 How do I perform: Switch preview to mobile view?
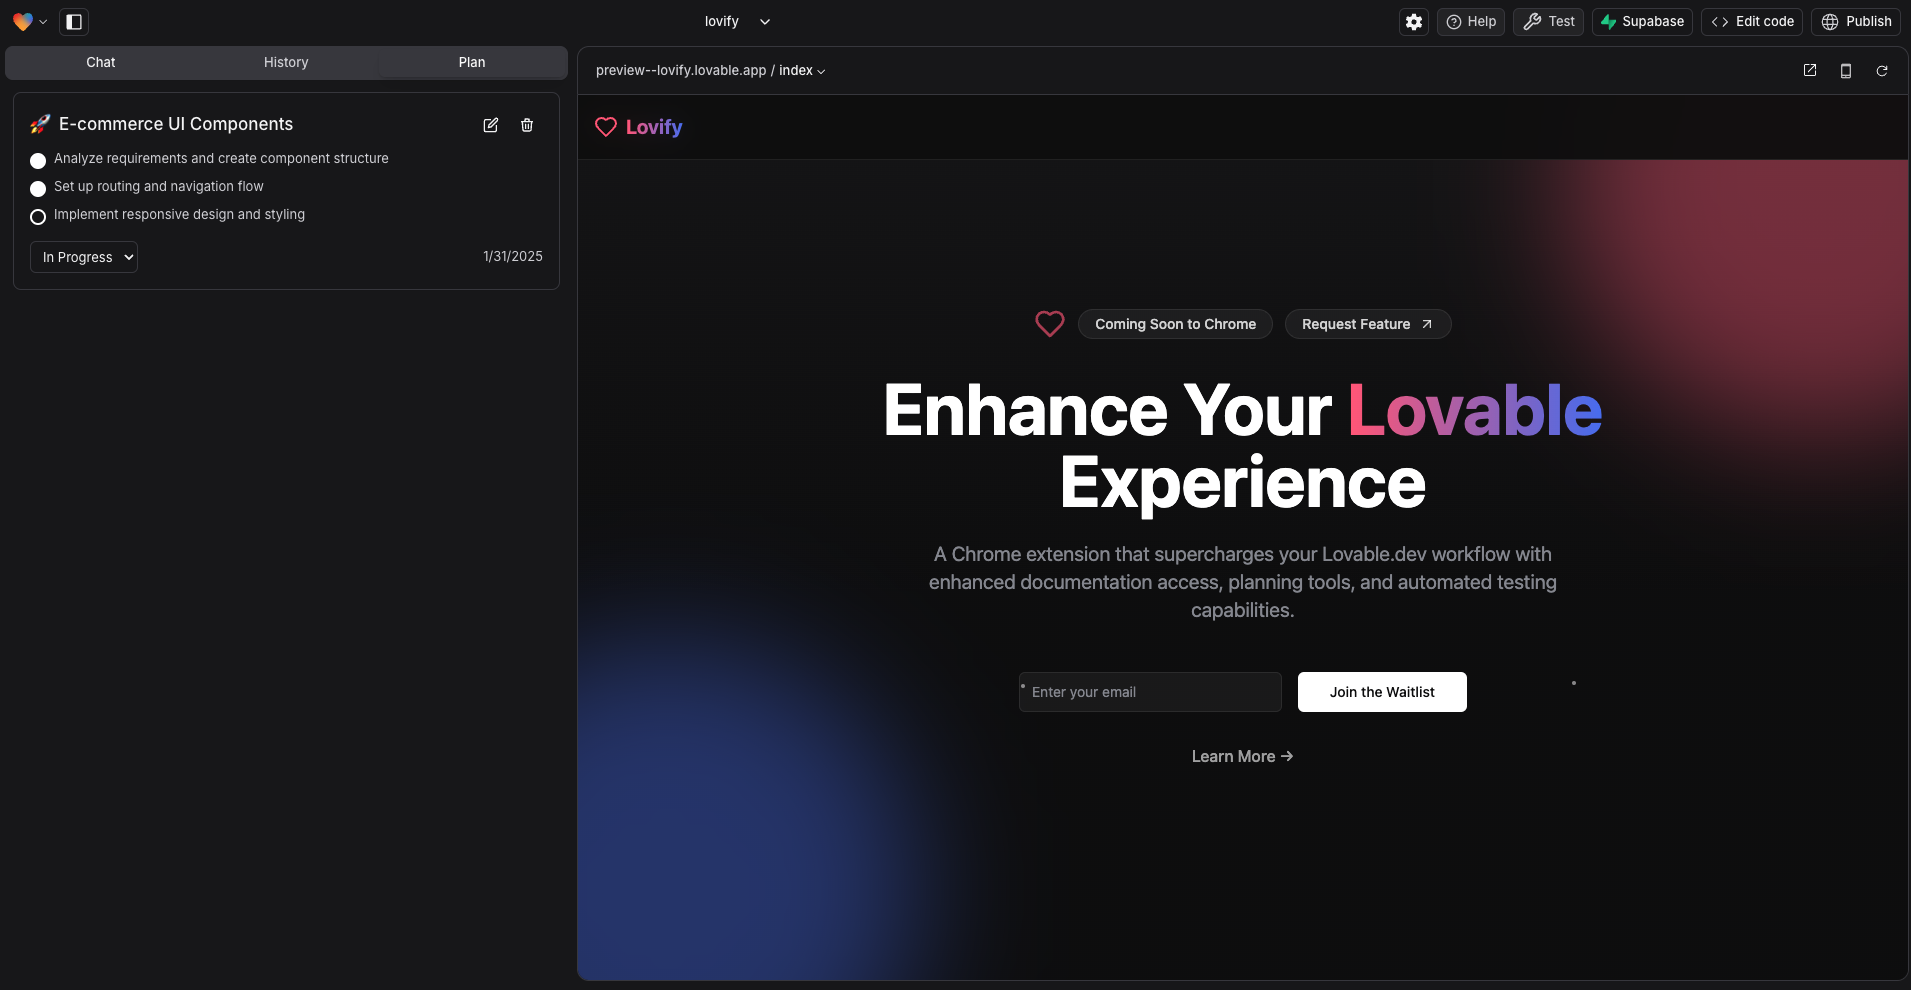1846,70
